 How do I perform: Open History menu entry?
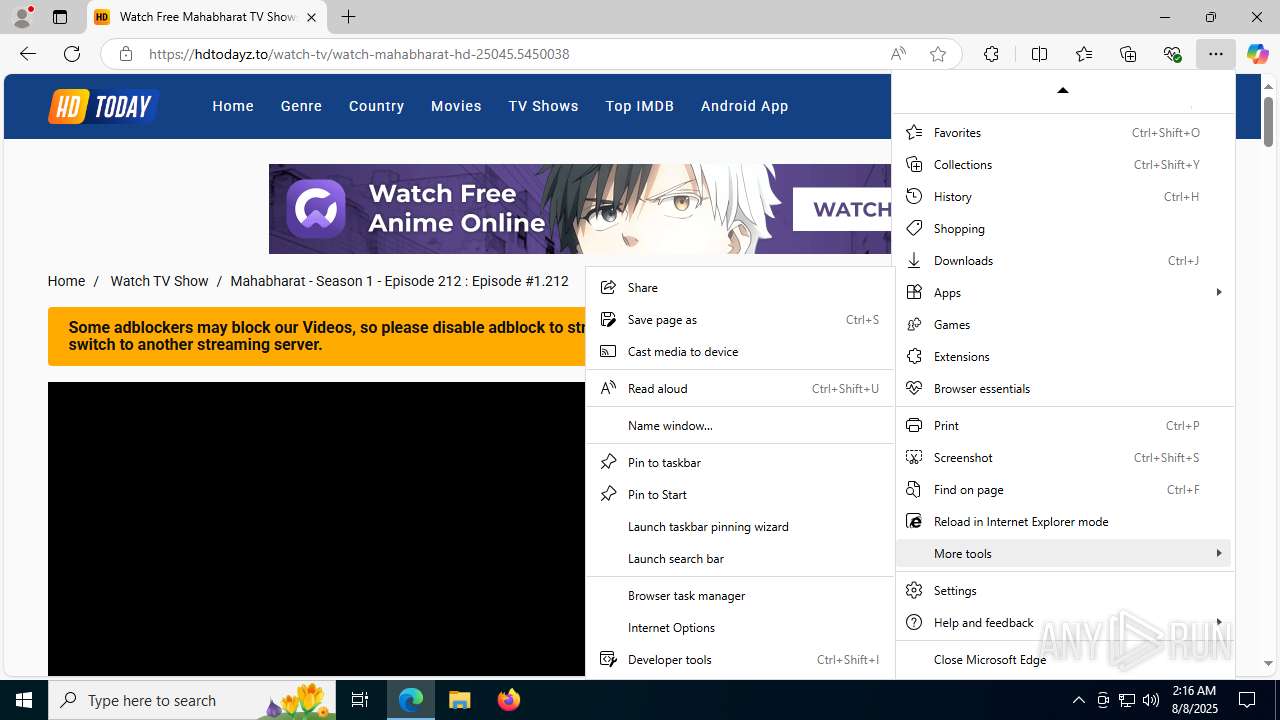[1065, 196]
